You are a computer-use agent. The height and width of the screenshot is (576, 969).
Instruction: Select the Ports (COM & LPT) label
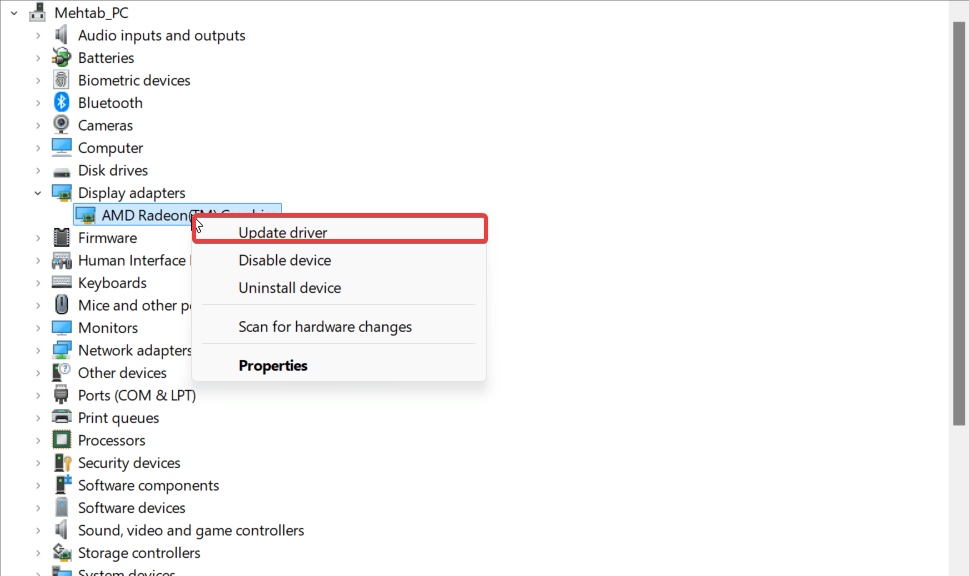point(137,395)
